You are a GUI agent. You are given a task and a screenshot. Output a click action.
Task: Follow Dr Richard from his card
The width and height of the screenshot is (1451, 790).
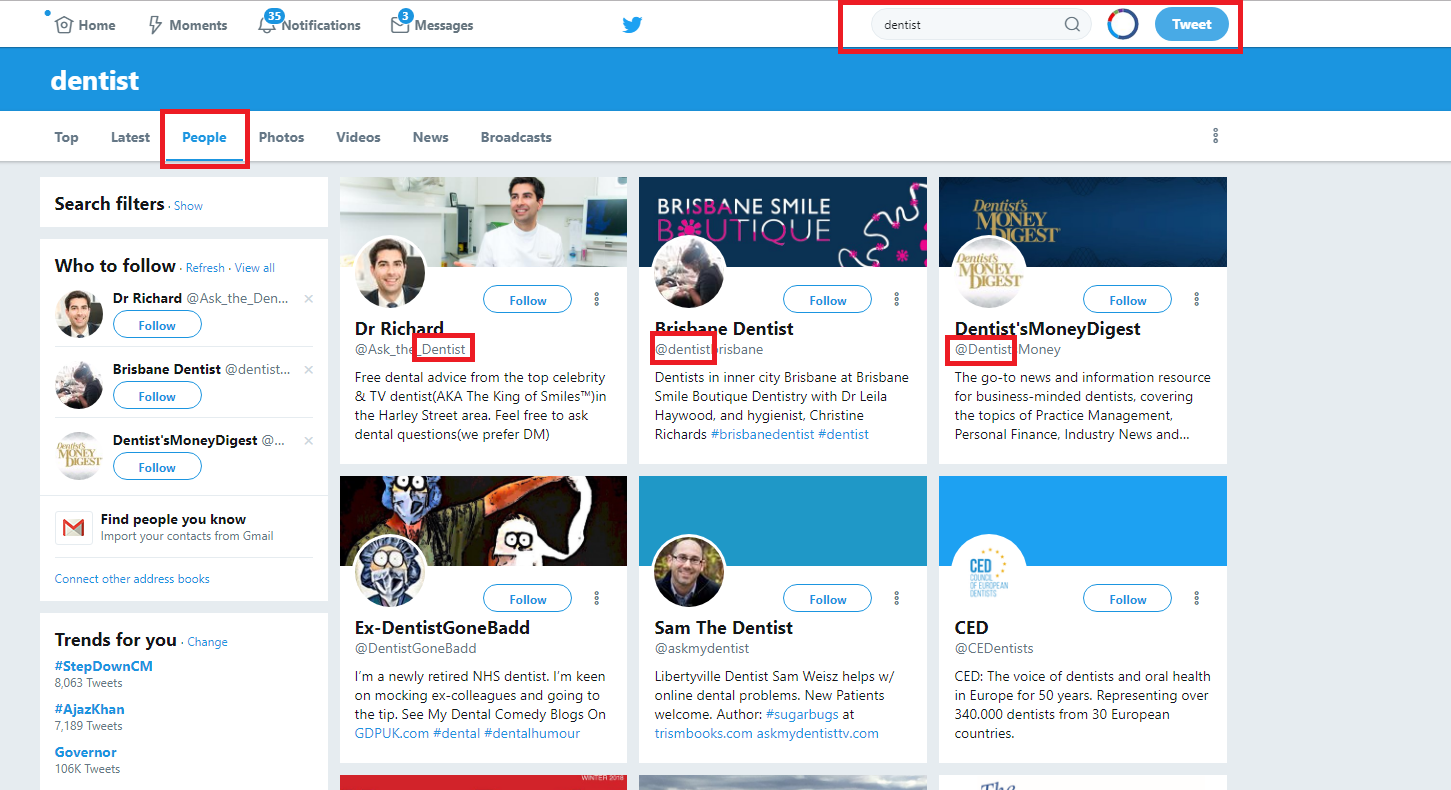(528, 300)
